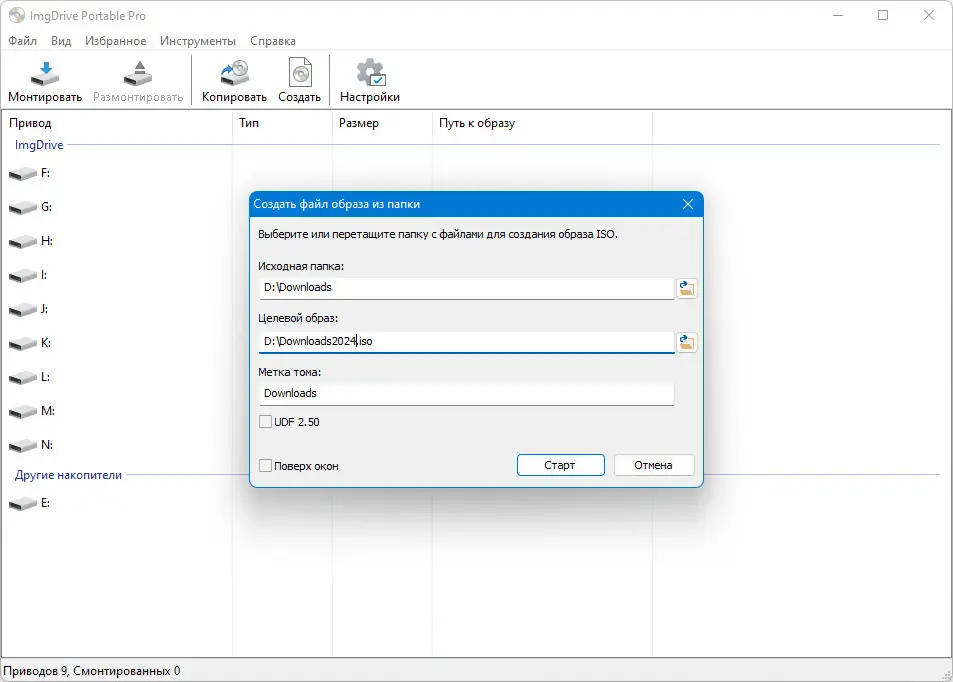The height and width of the screenshot is (682, 953).
Task: Select virtual drive G: icon
Action: click(x=23, y=208)
